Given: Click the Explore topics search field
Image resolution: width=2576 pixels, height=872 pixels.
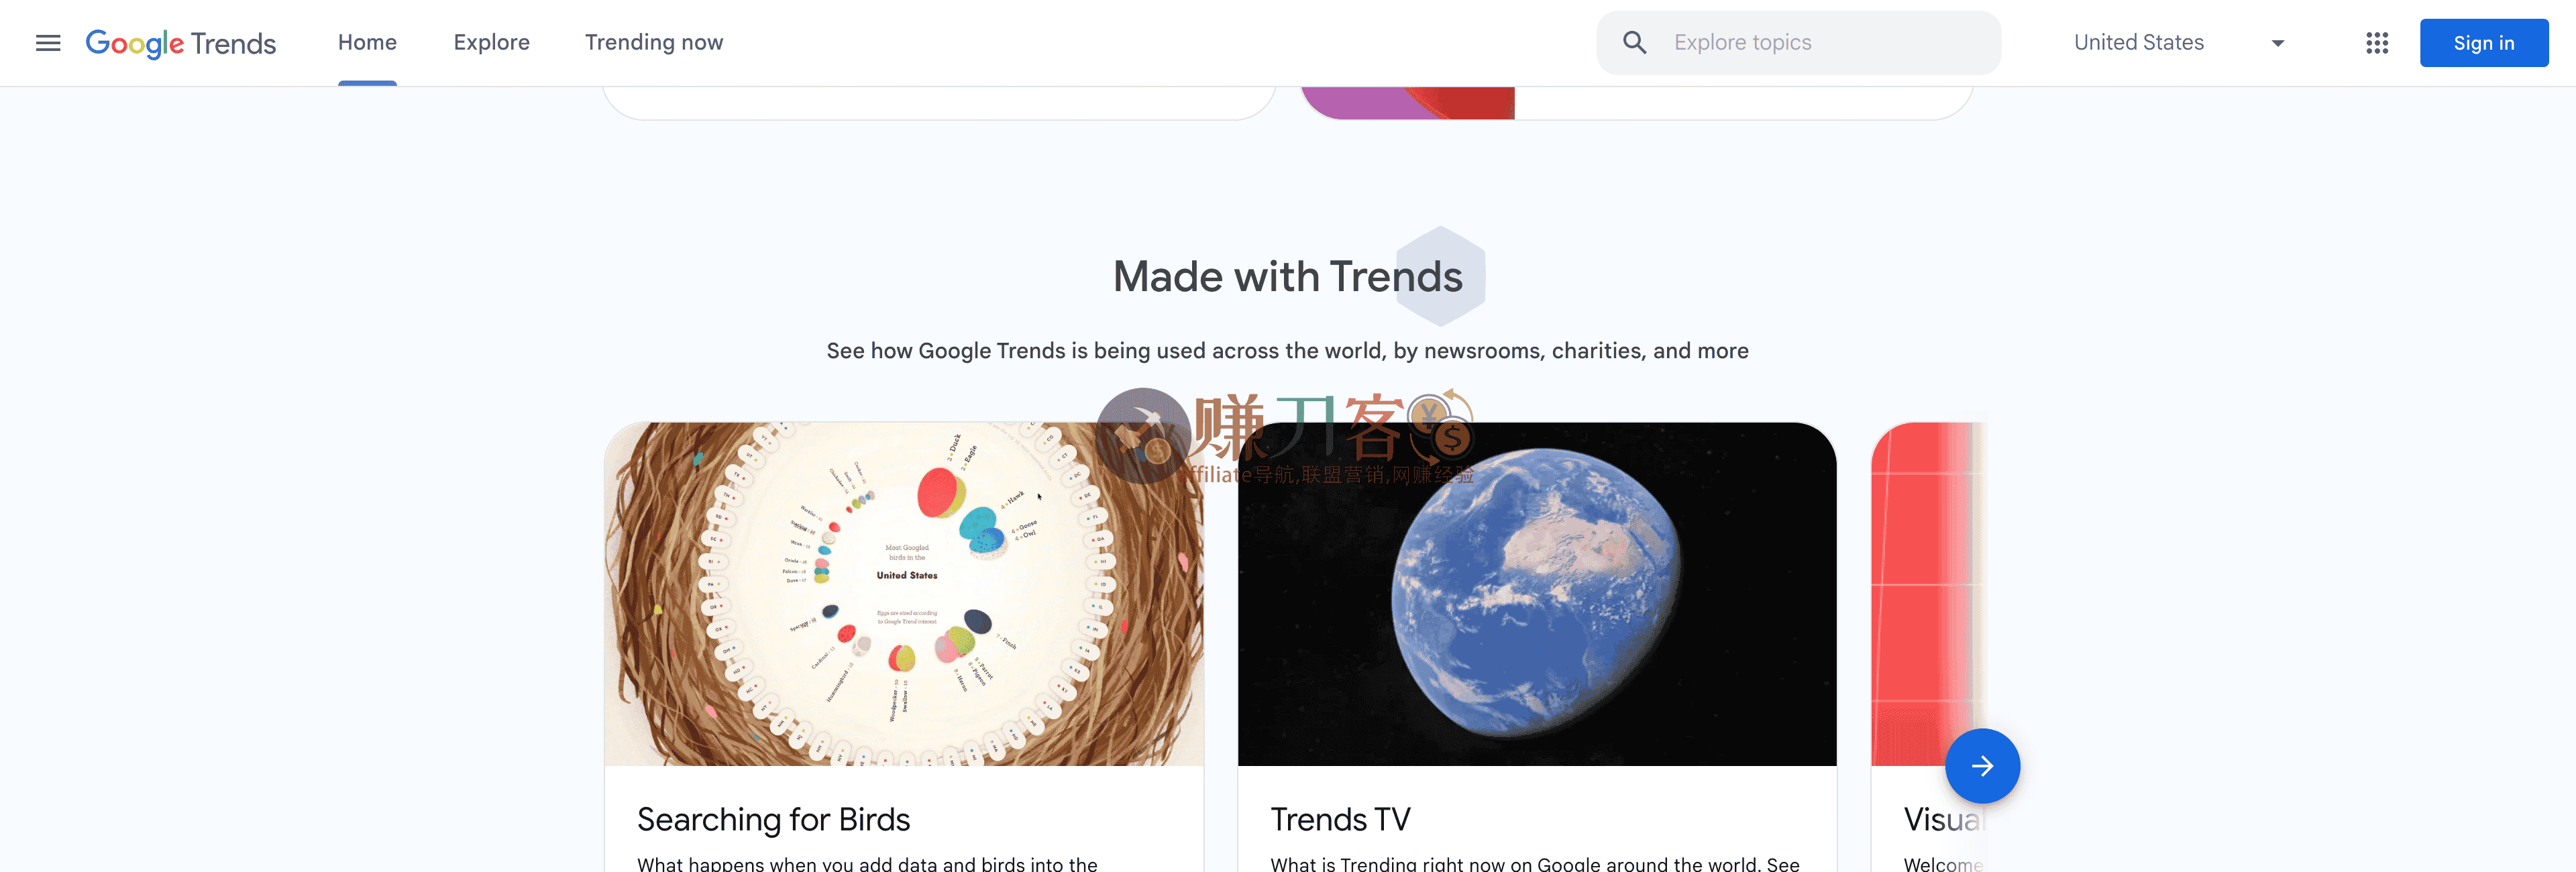Looking at the screenshot, I should tap(1800, 42).
